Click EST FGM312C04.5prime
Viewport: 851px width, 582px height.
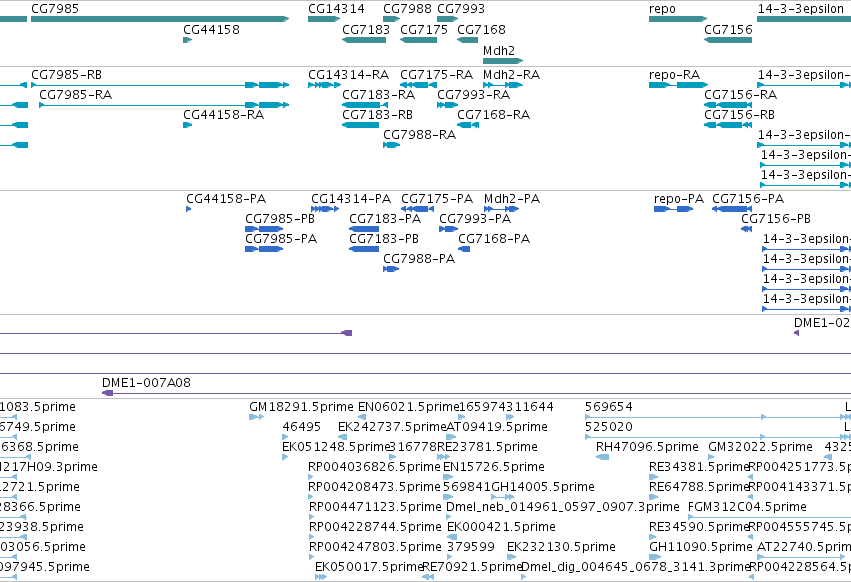770,517
